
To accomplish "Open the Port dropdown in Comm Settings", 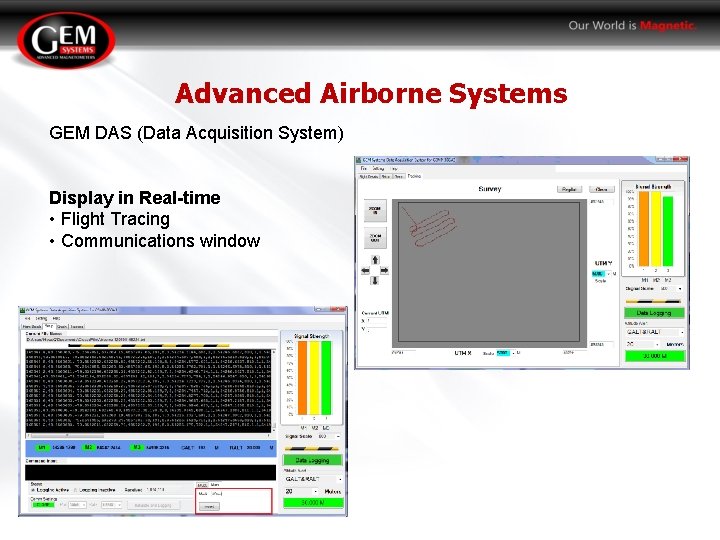I will click(x=77, y=505).
